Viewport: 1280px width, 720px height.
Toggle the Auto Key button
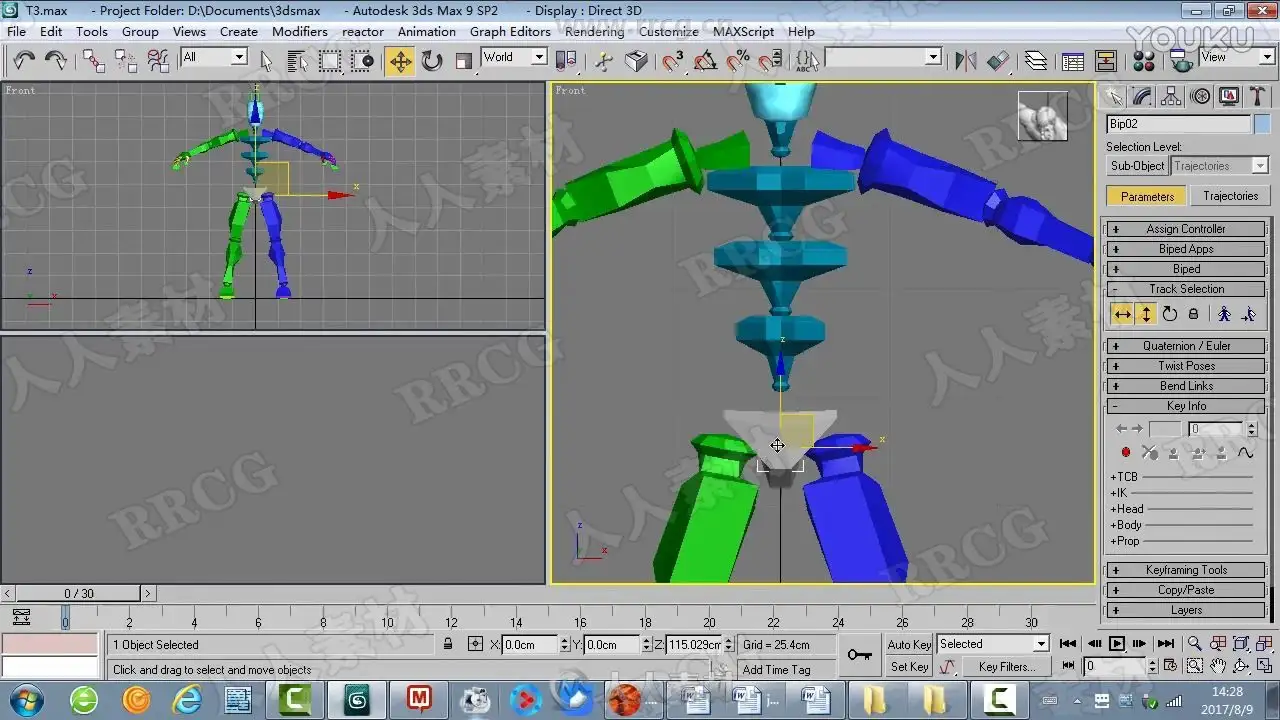[909, 645]
